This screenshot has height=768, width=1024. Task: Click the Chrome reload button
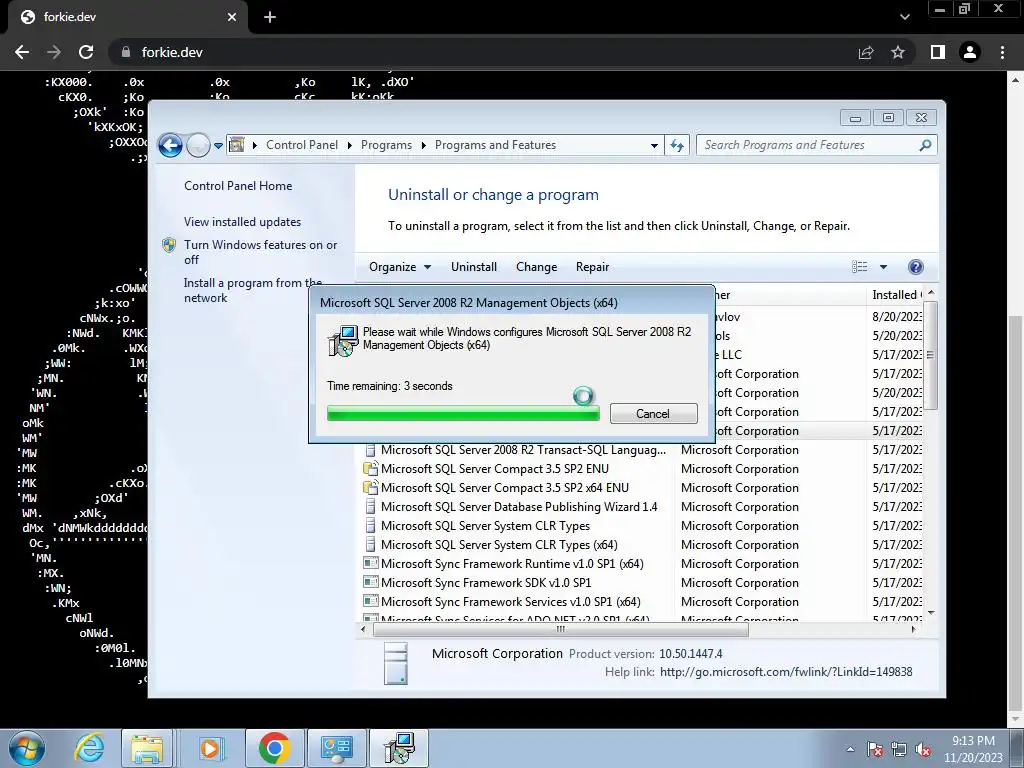[86, 52]
